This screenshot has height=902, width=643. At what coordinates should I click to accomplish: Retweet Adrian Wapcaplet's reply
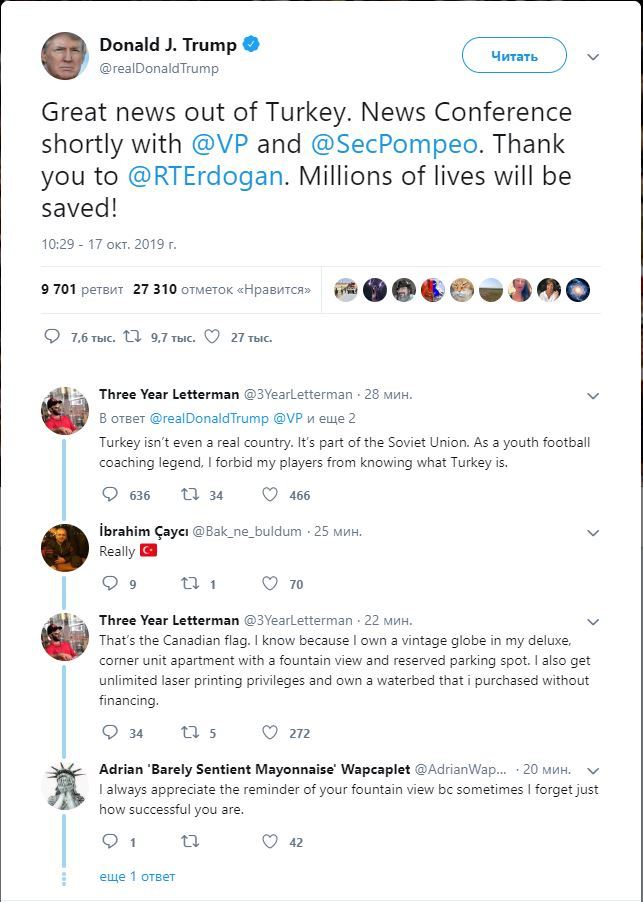pos(189,841)
